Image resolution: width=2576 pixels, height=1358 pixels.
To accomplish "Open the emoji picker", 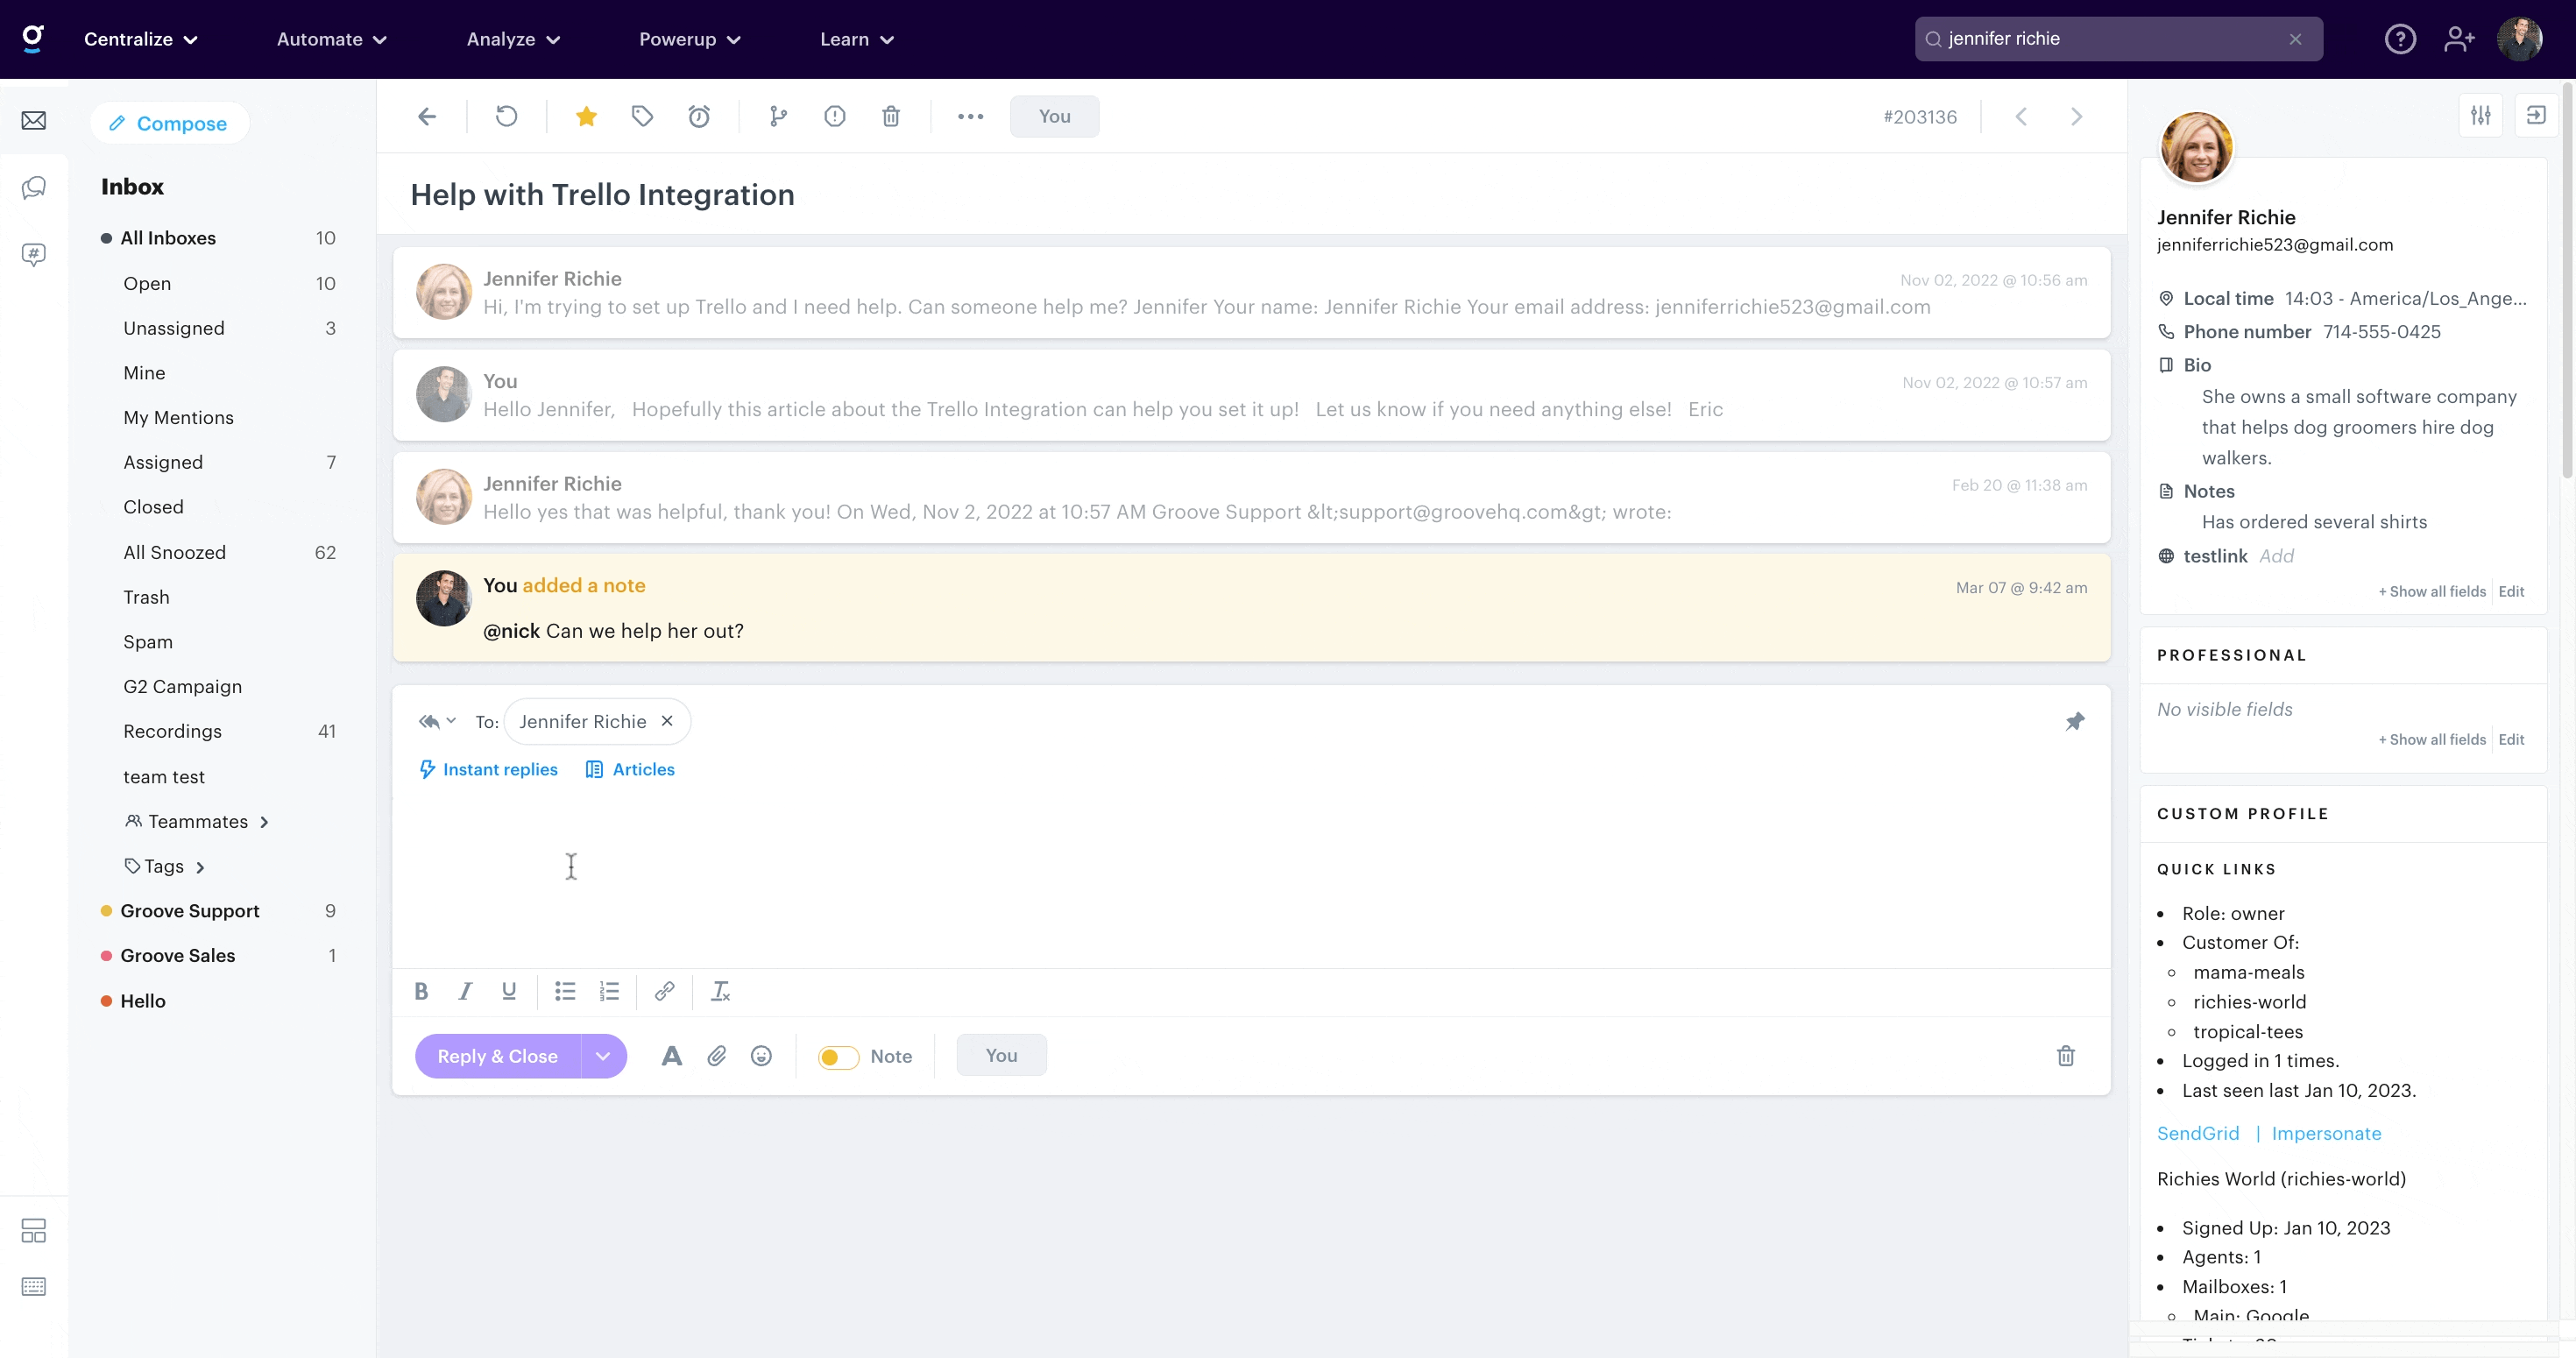I will (761, 1056).
